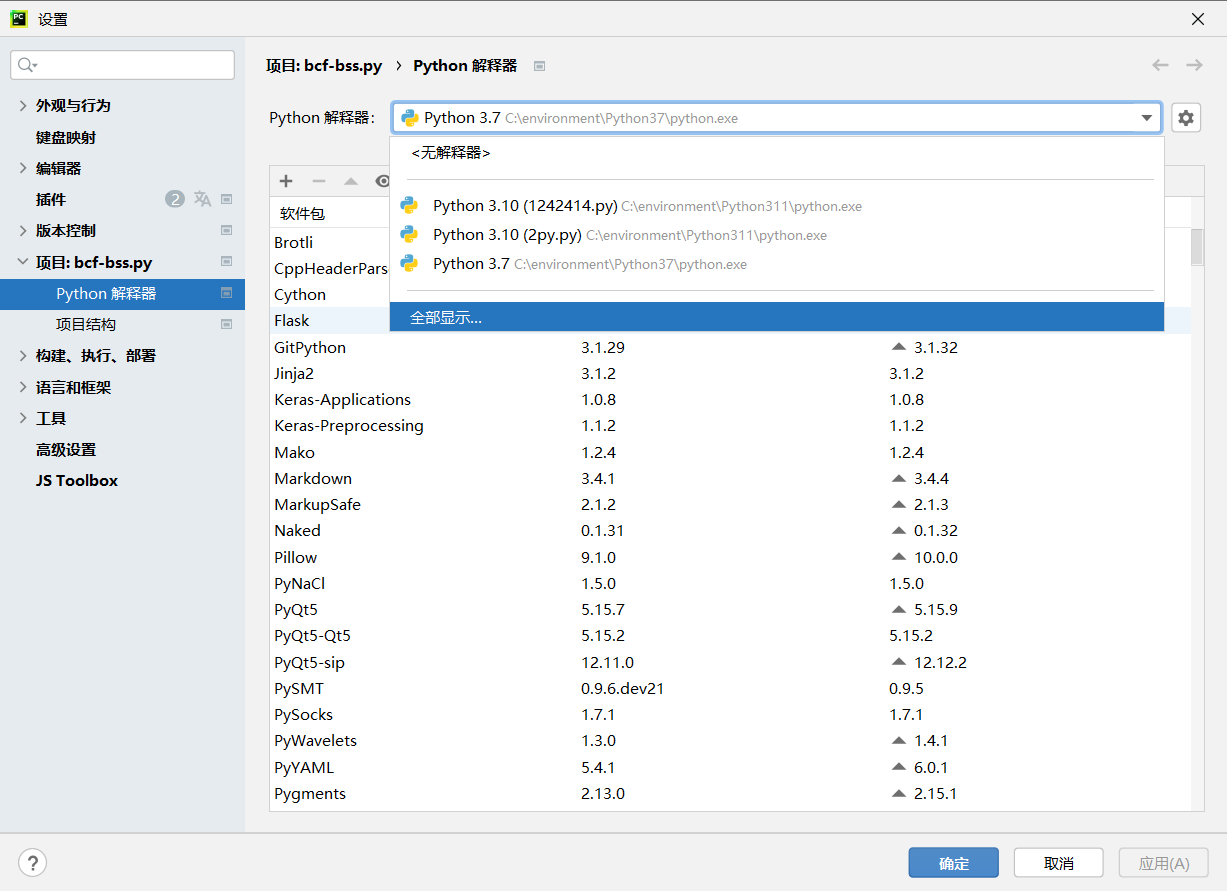Screen dimensions: 1227x891
Task: Click the gear icon beside interpreter dropdown
Action: tap(1185, 118)
